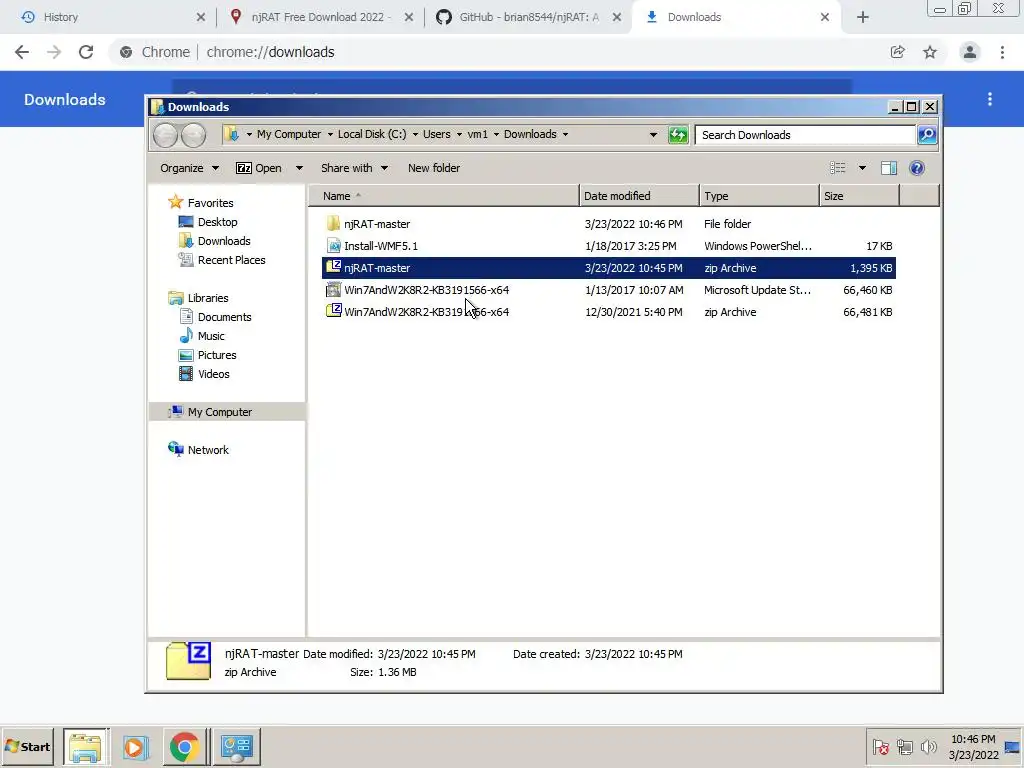Open a new Chrome tab with plus
The height and width of the screenshot is (768, 1024).
(863, 18)
